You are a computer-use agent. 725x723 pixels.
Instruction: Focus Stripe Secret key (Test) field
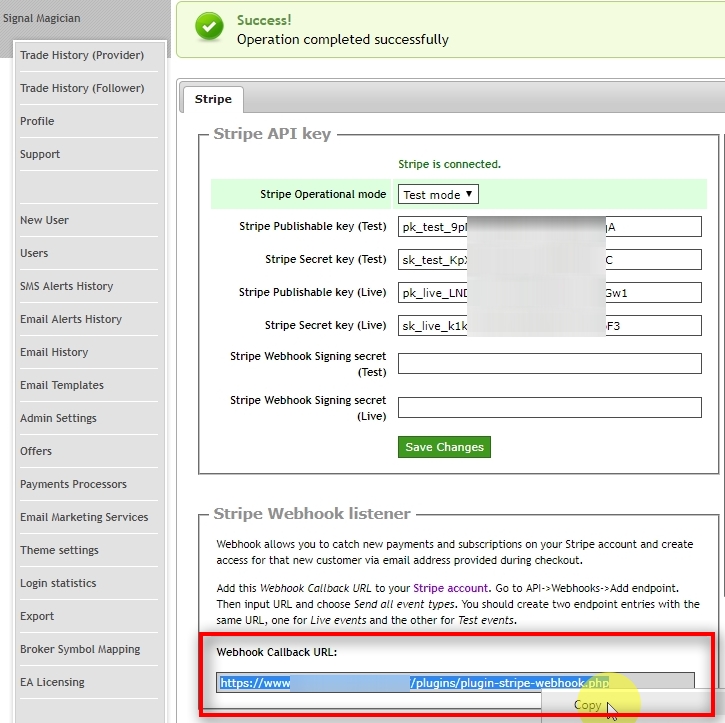[x=549, y=260]
